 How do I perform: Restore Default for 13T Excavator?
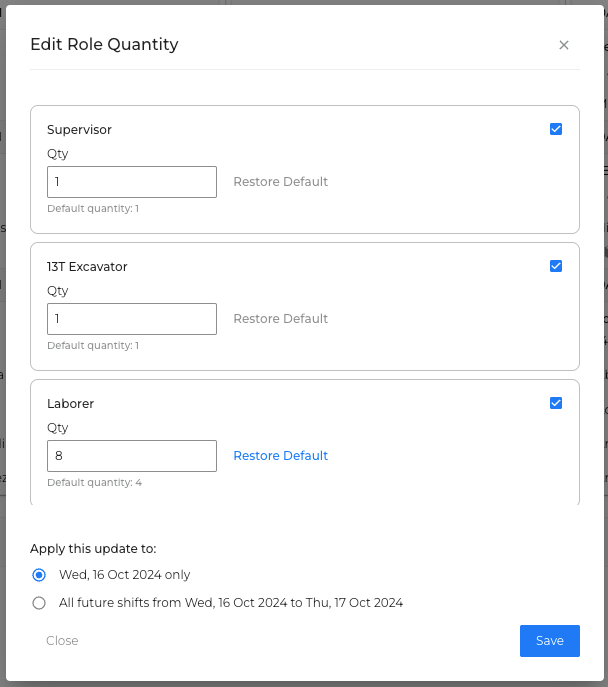(280, 319)
